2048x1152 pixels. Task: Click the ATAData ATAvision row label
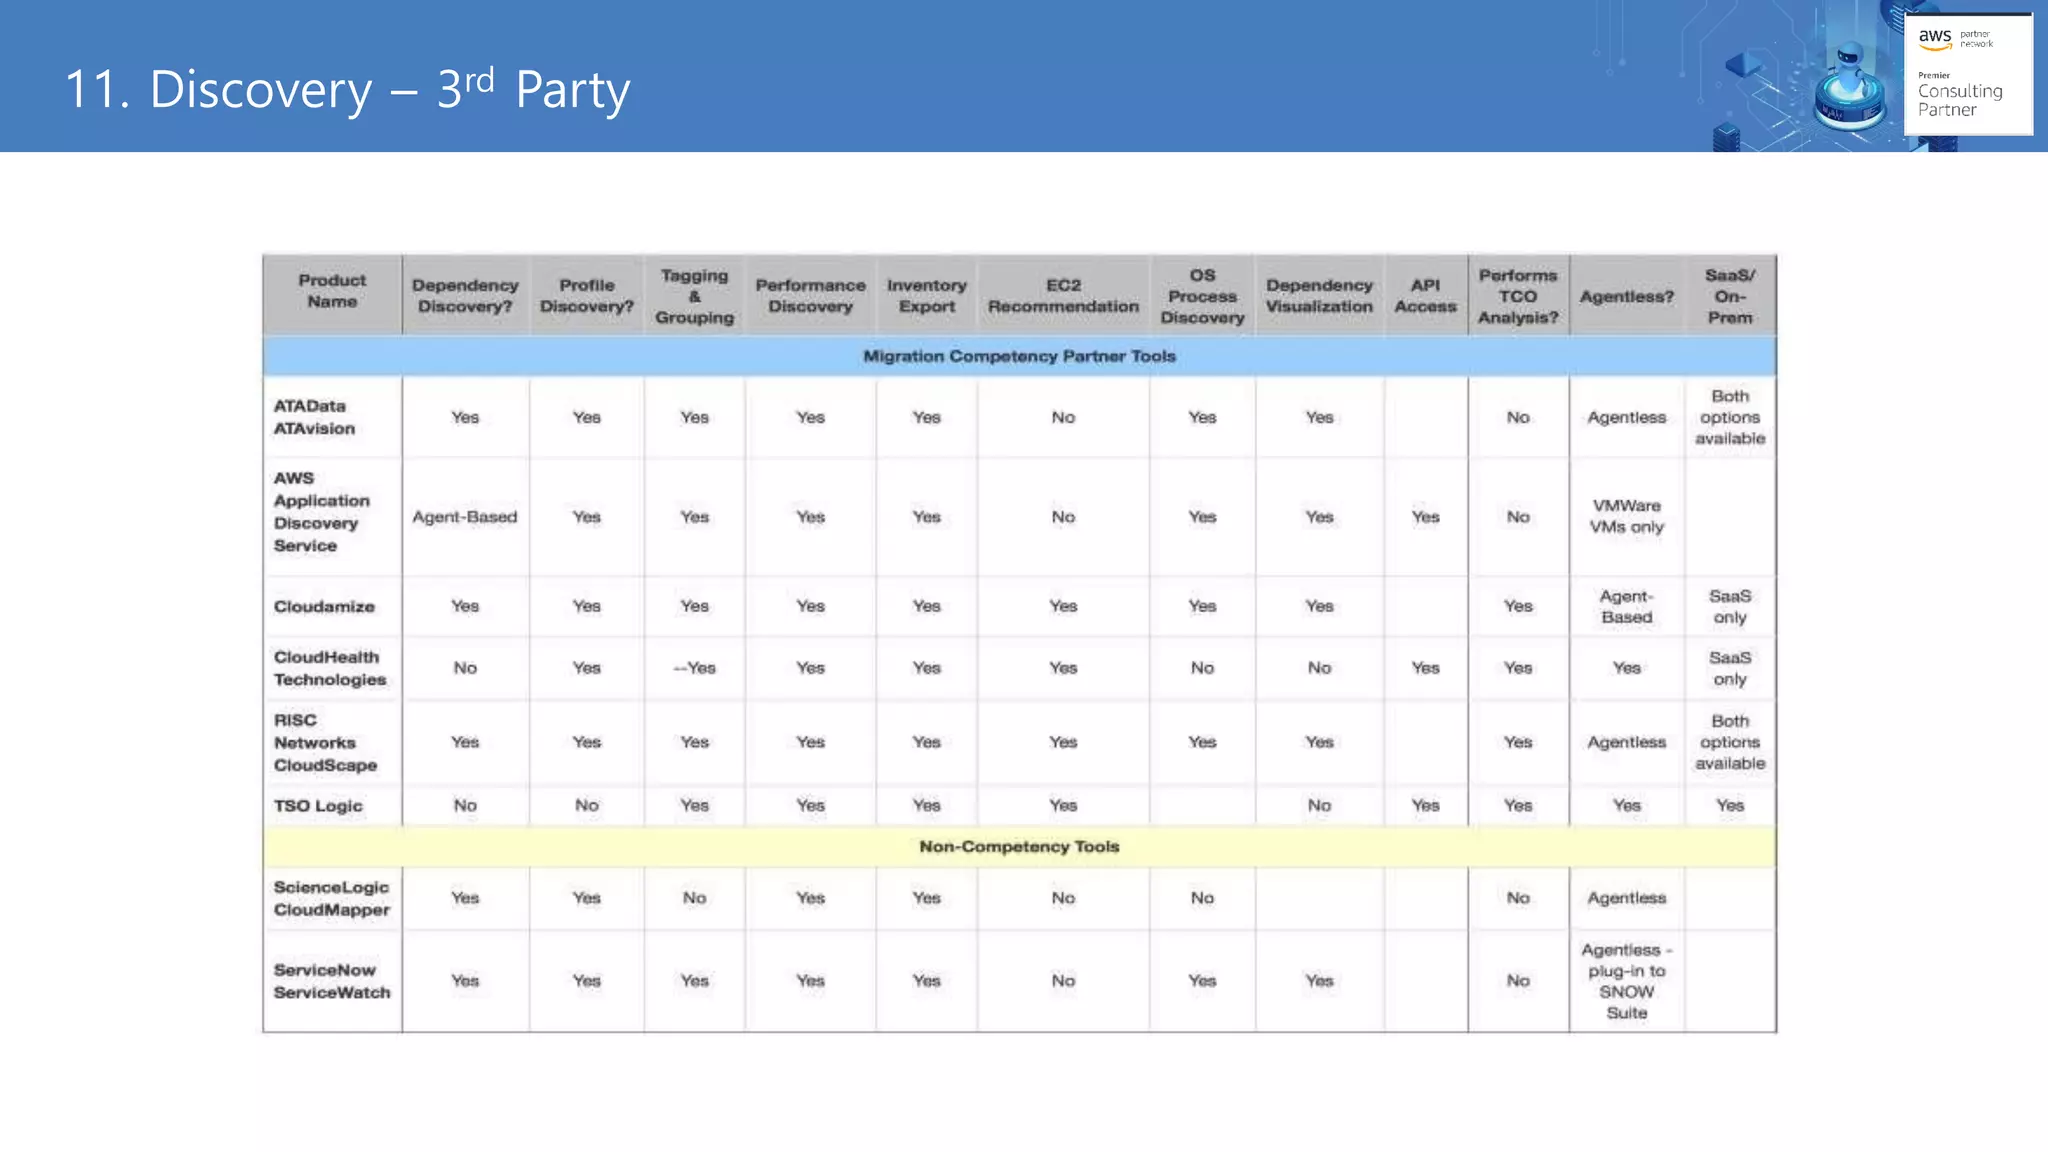click(x=314, y=417)
